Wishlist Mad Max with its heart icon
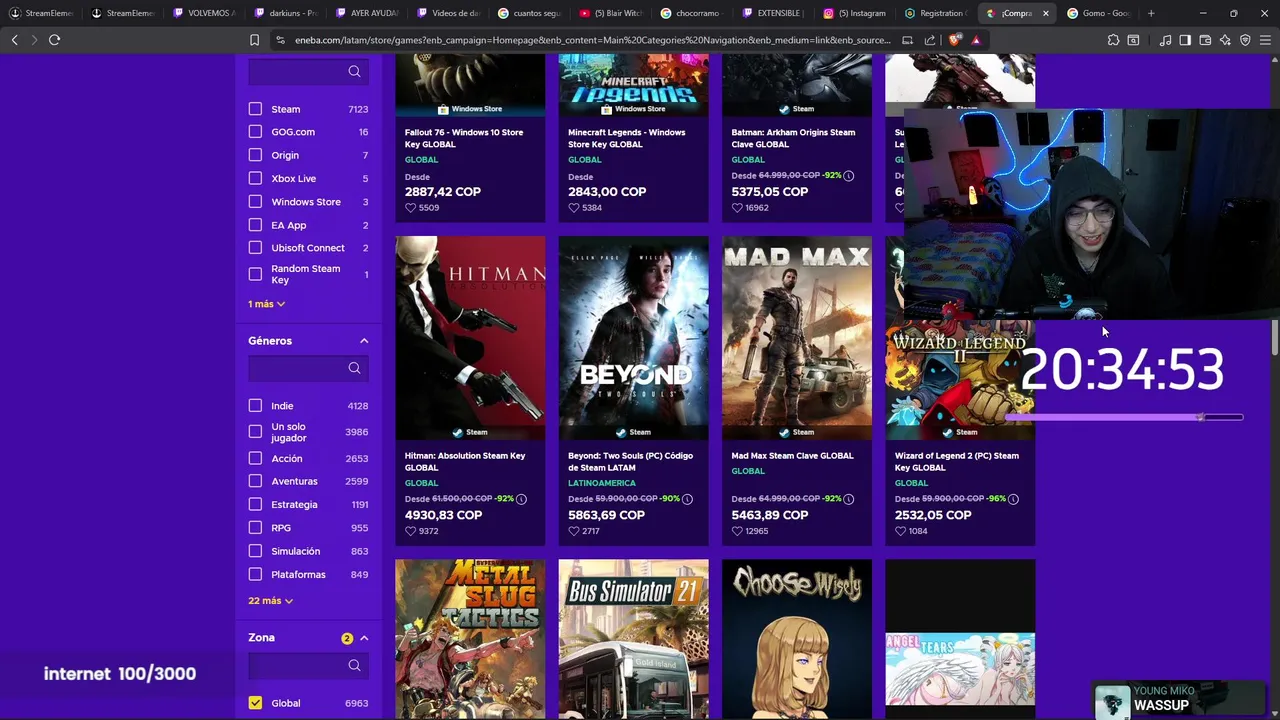The width and height of the screenshot is (1280, 720). (737, 531)
